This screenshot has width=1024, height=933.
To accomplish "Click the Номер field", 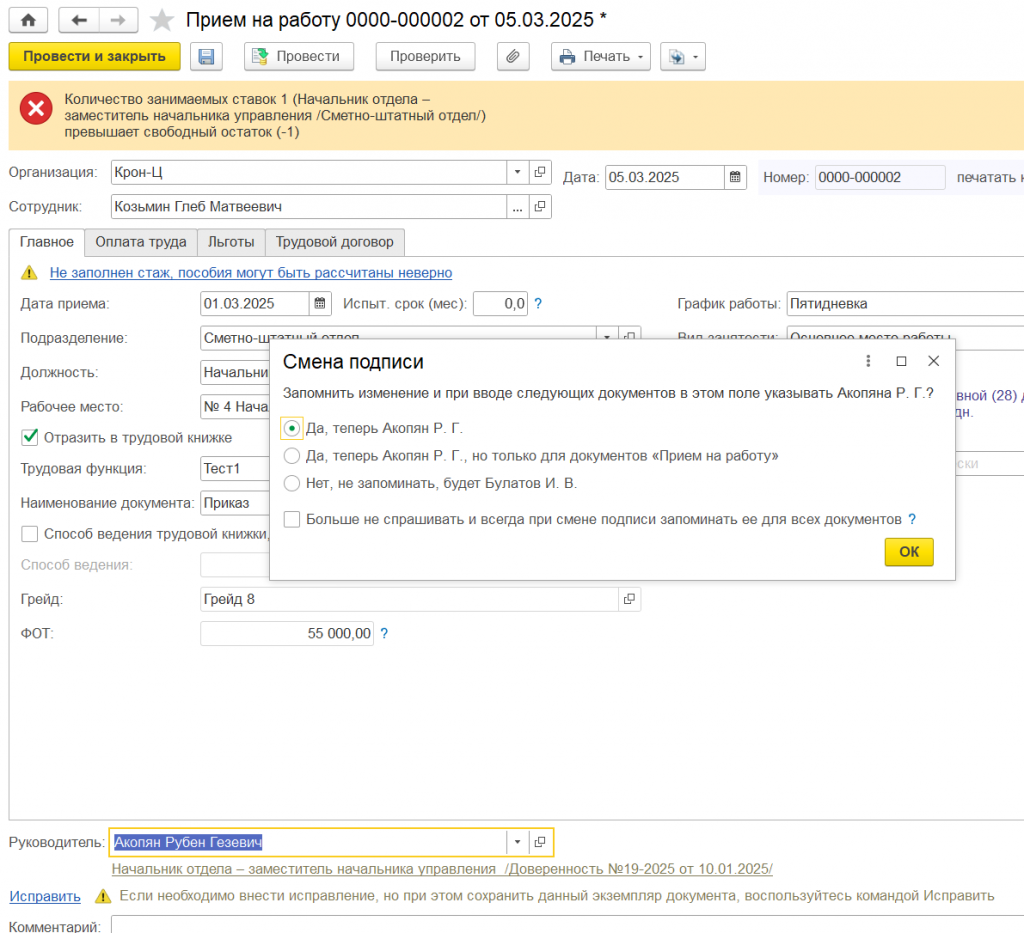I will coord(880,177).
